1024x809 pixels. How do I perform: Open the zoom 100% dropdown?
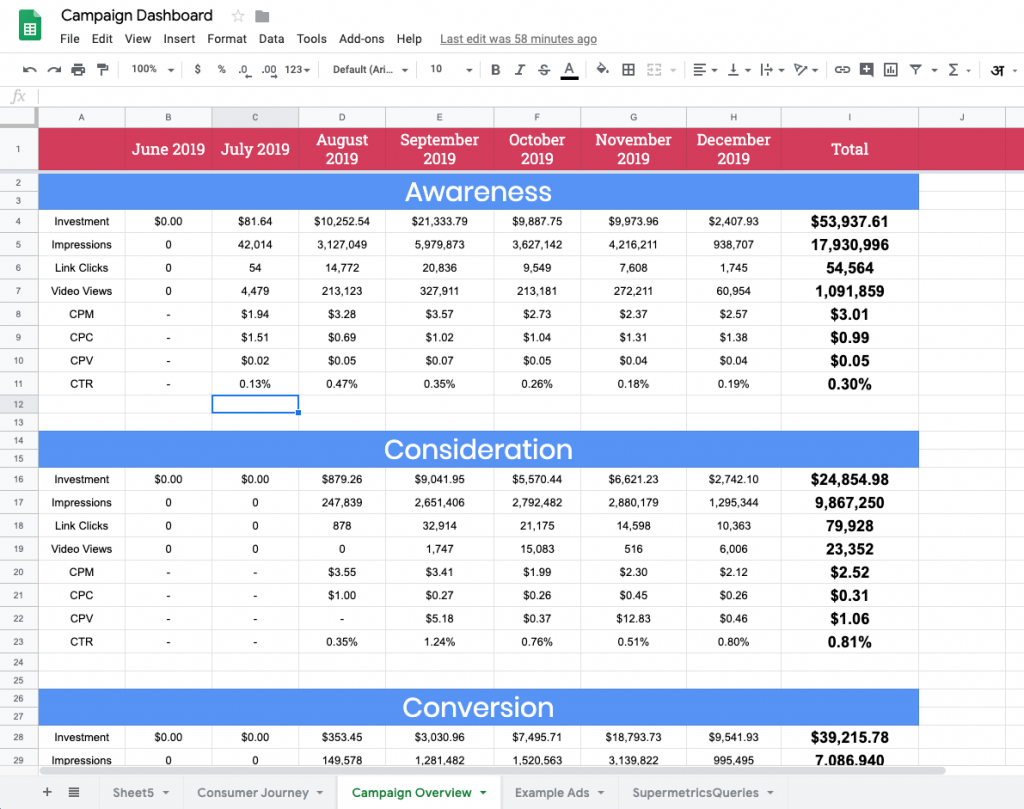pos(152,70)
